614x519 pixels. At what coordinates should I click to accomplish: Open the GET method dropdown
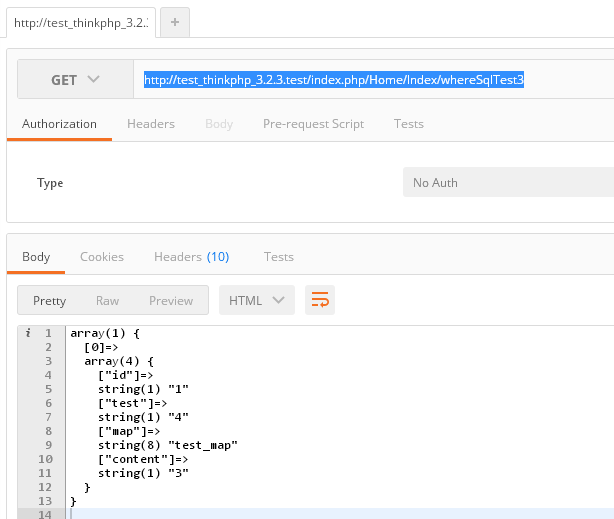(75, 80)
